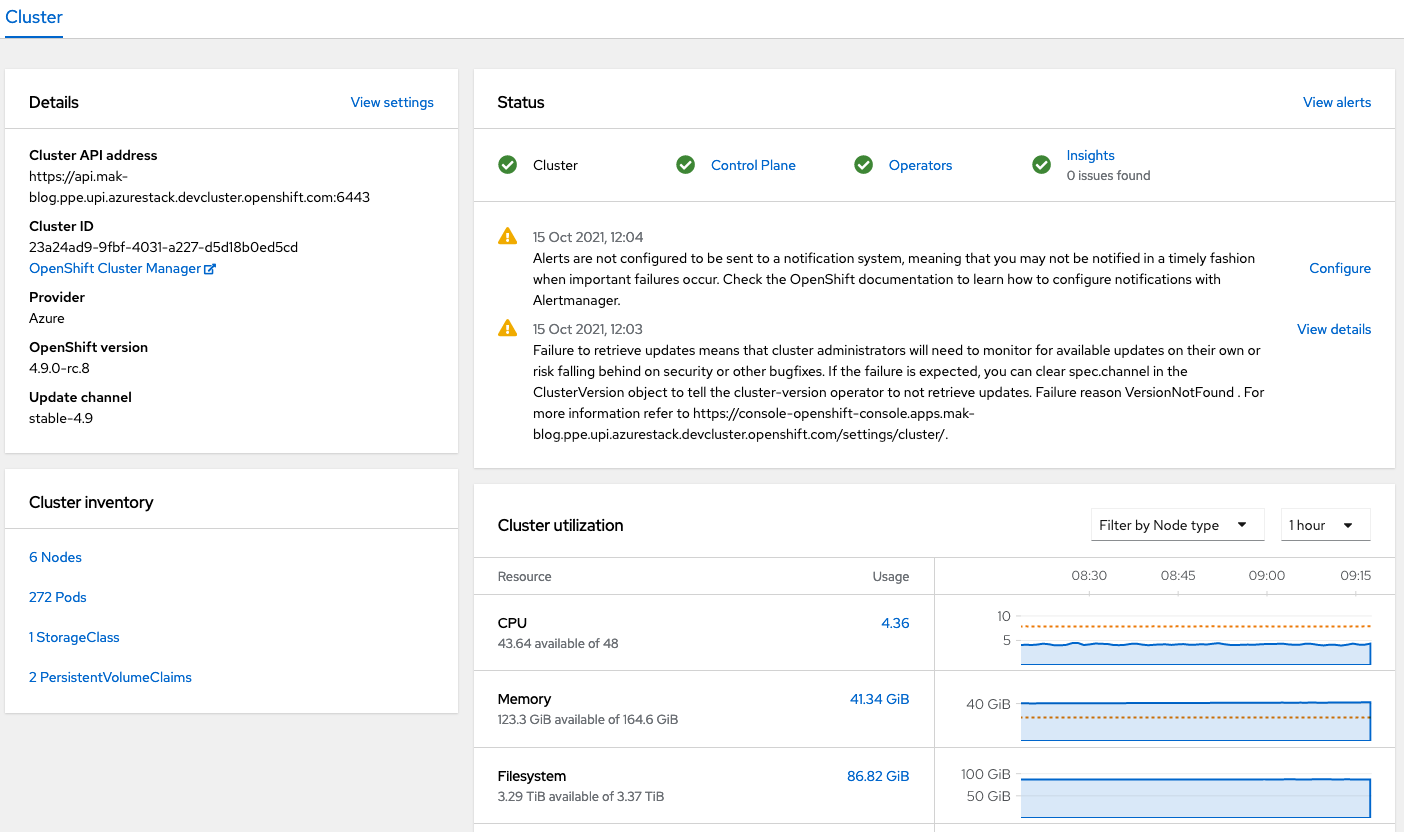Click Configure next to the Alertmanager notification message
This screenshot has height=832, width=1404.
pyautogui.click(x=1339, y=268)
